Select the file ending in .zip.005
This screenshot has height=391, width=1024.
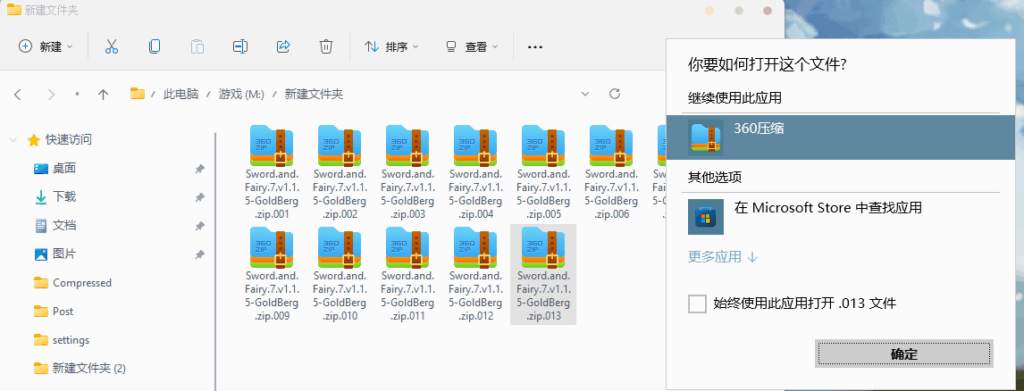click(x=543, y=172)
